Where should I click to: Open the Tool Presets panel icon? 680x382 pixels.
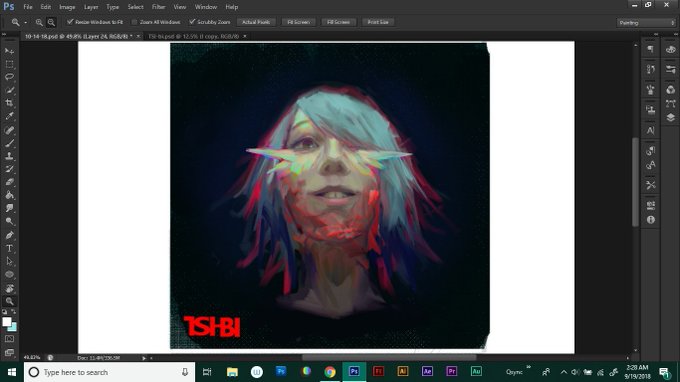[x=651, y=185]
